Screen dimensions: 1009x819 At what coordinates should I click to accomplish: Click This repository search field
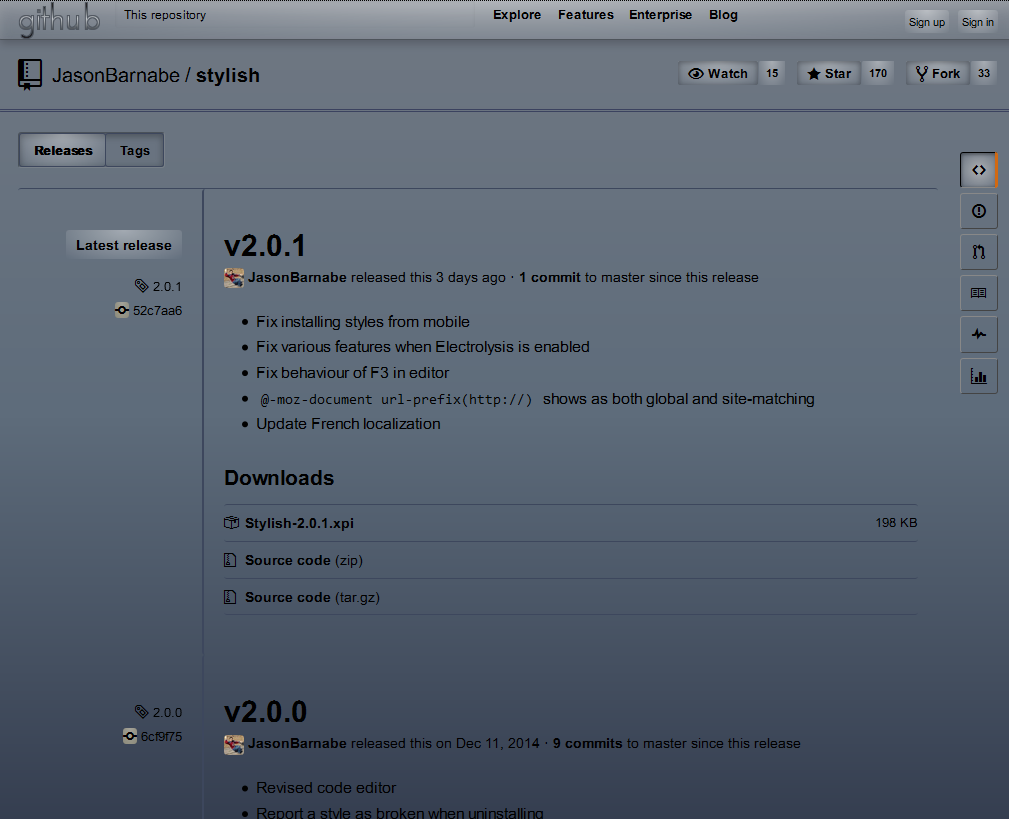(165, 15)
